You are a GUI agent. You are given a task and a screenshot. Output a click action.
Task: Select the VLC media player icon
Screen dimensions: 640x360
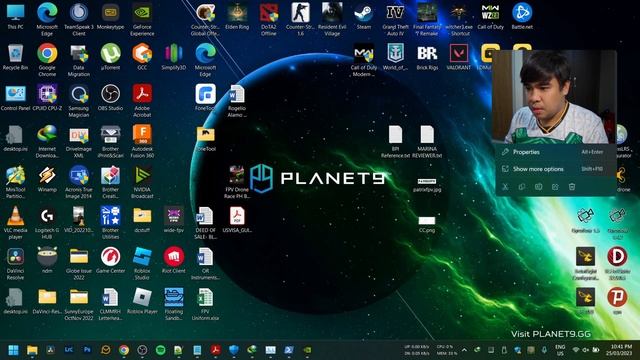[16, 222]
